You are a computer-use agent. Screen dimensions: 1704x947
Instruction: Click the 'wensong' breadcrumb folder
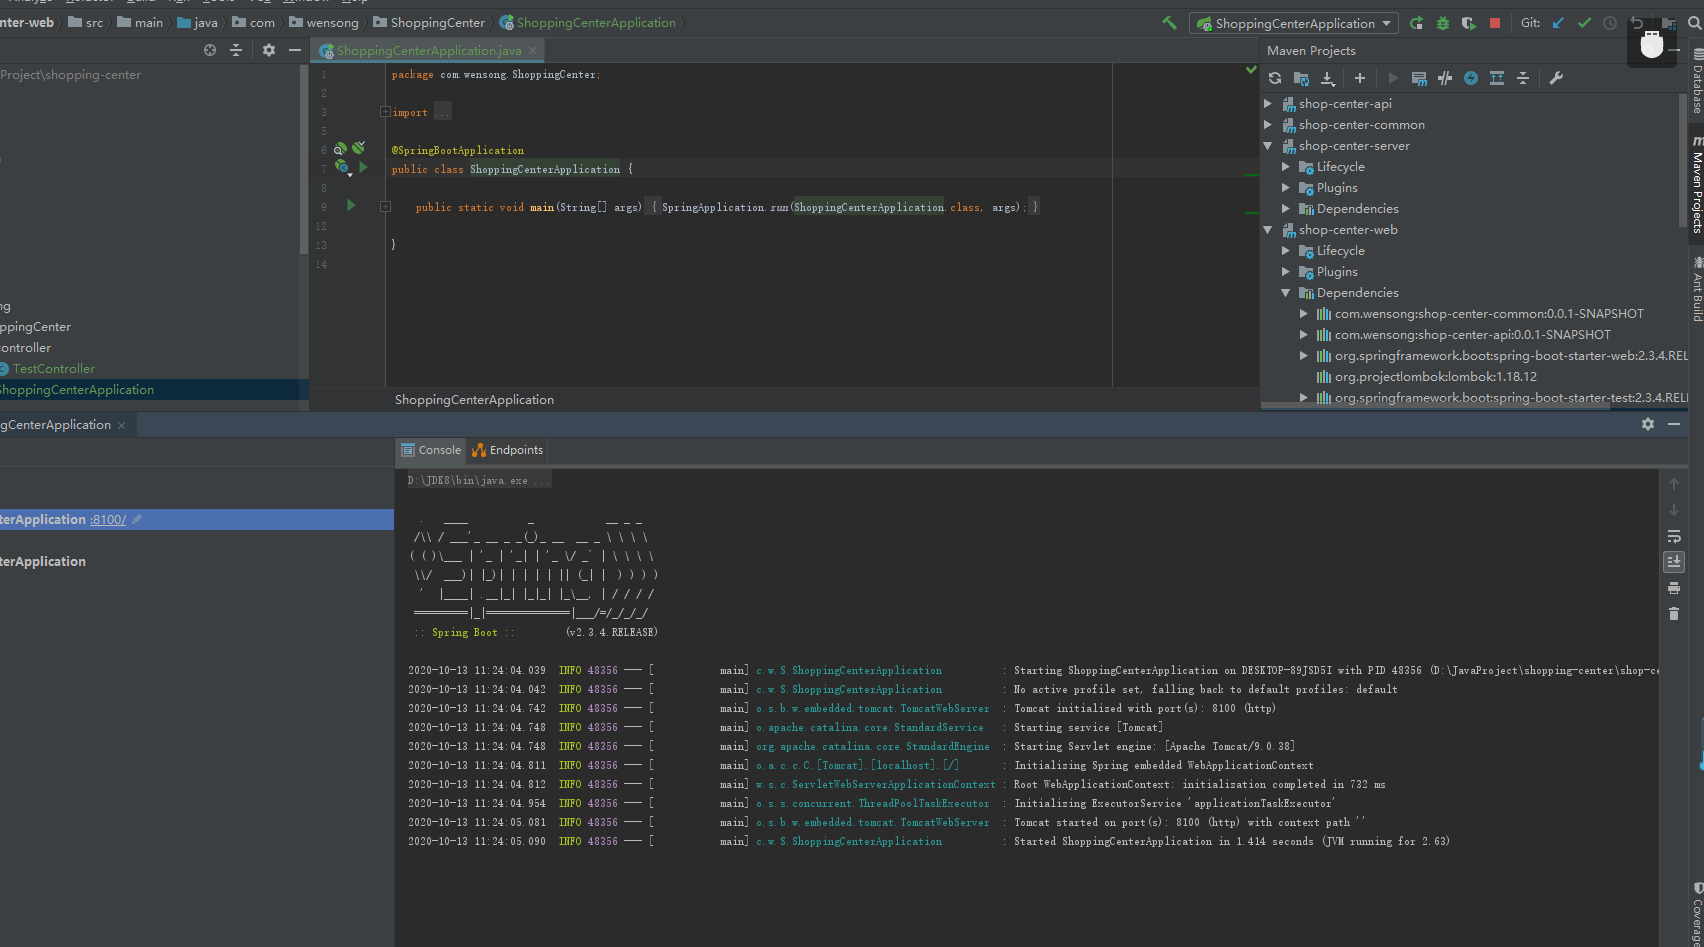click(x=324, y=22)
